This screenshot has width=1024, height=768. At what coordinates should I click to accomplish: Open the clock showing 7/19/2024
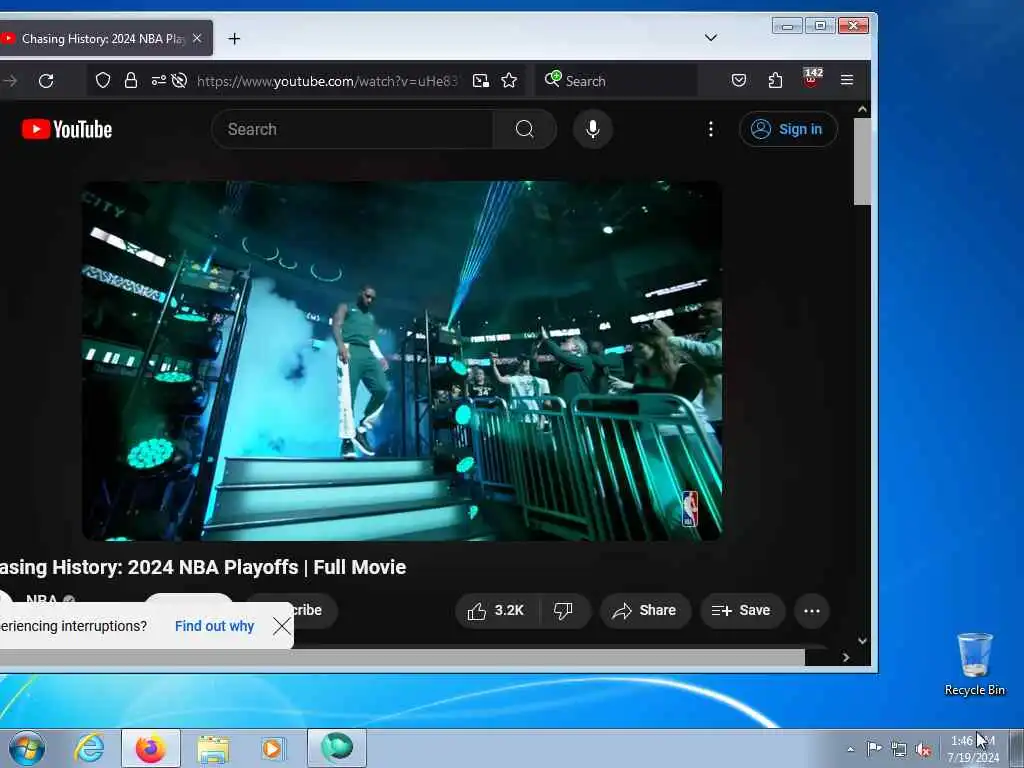click(973, 749)
